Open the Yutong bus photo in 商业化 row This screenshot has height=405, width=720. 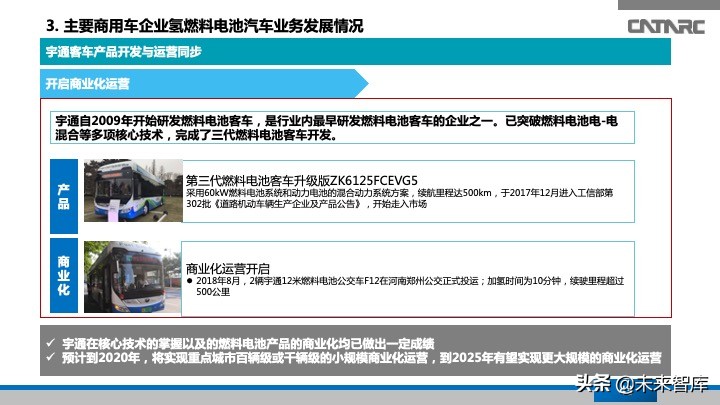pos(132,277)
